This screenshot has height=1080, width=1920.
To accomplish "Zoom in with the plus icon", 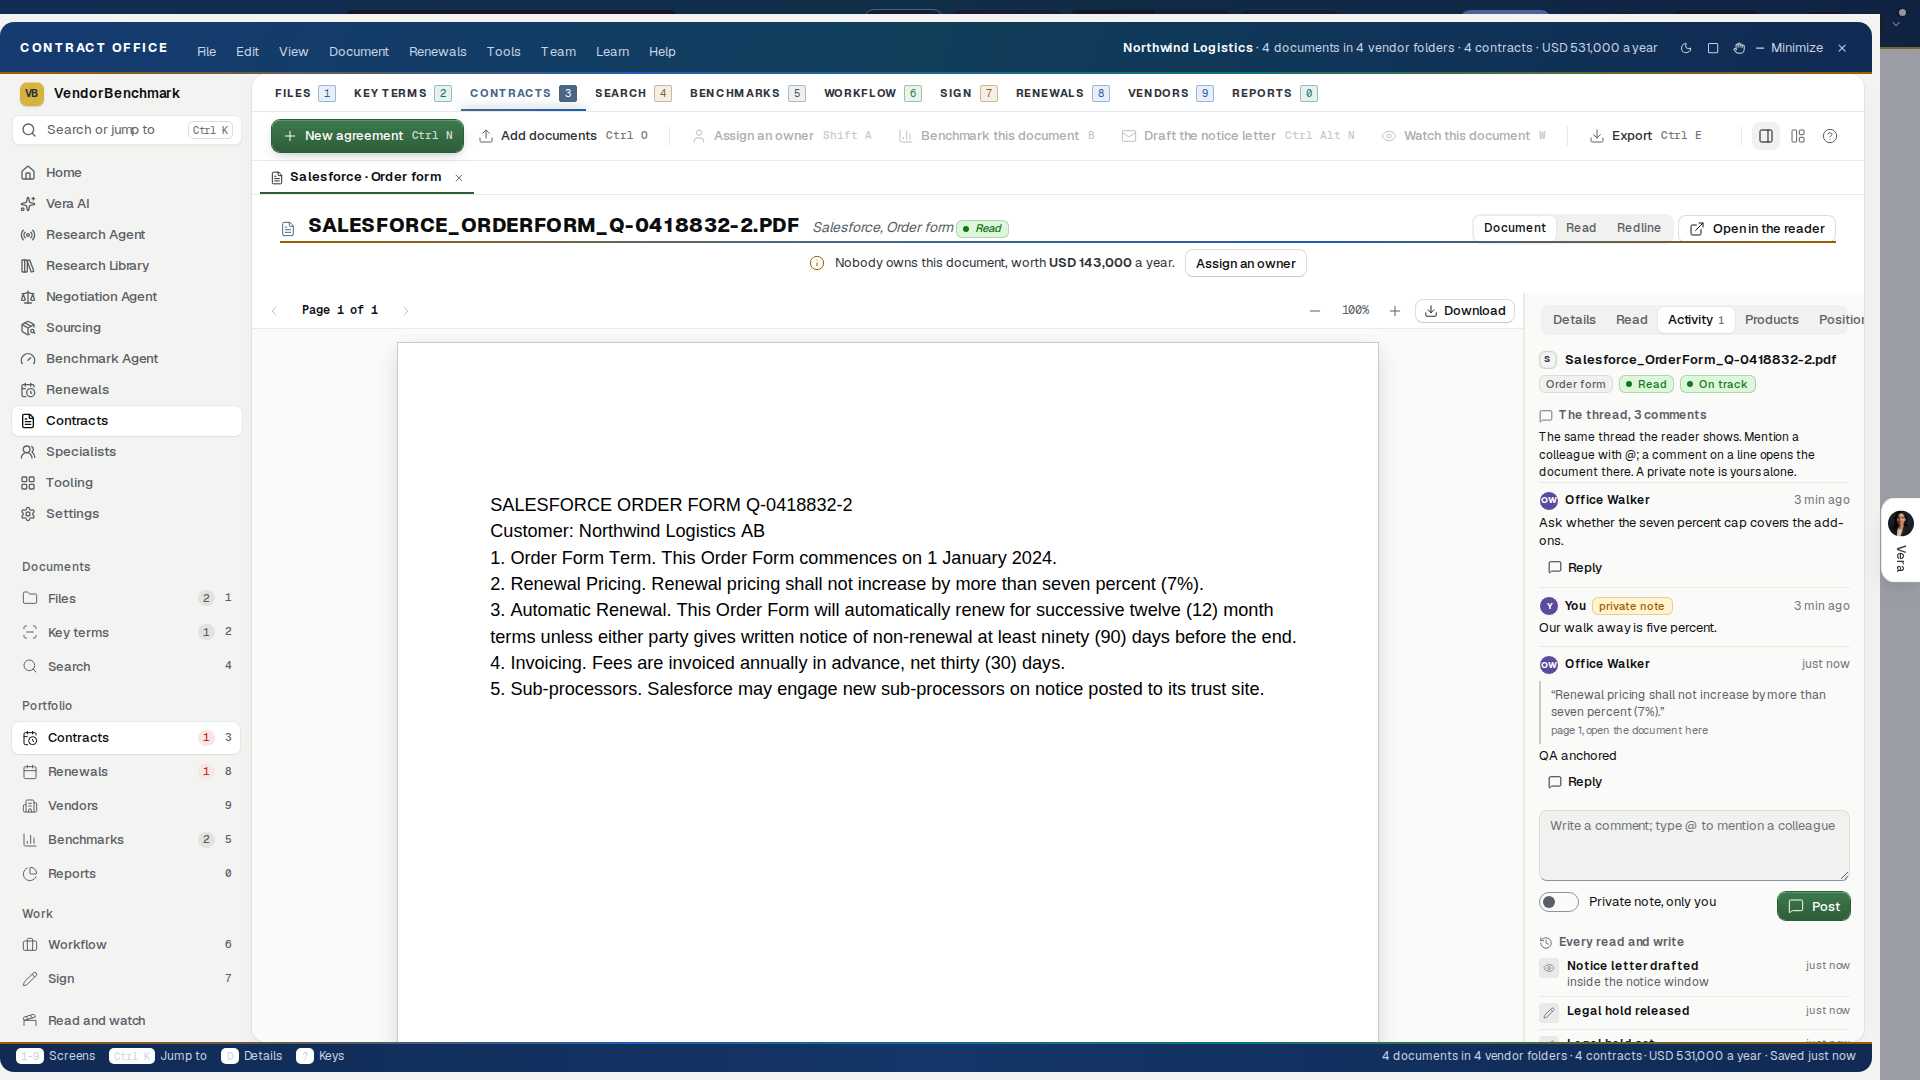I will 1395,311.
